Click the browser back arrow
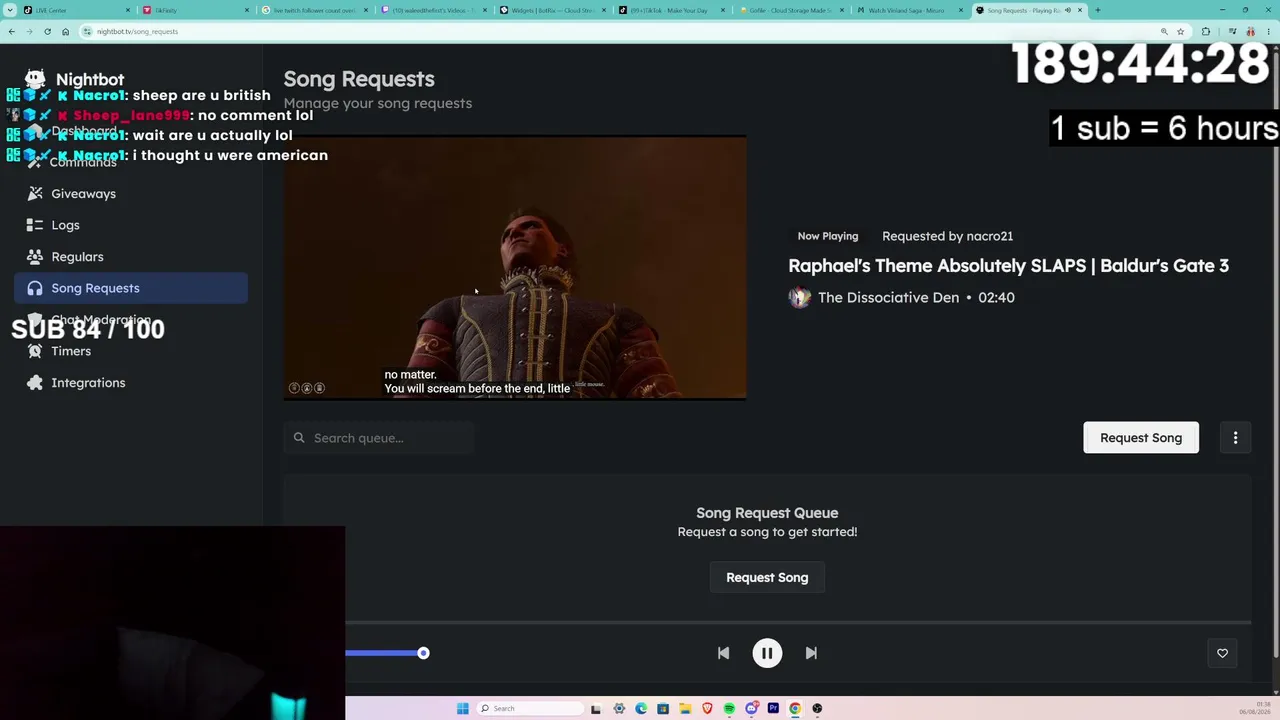Image resolution: width=1280 pixels, height=720 pixels. pyautogui.click(x=11, y=31)
